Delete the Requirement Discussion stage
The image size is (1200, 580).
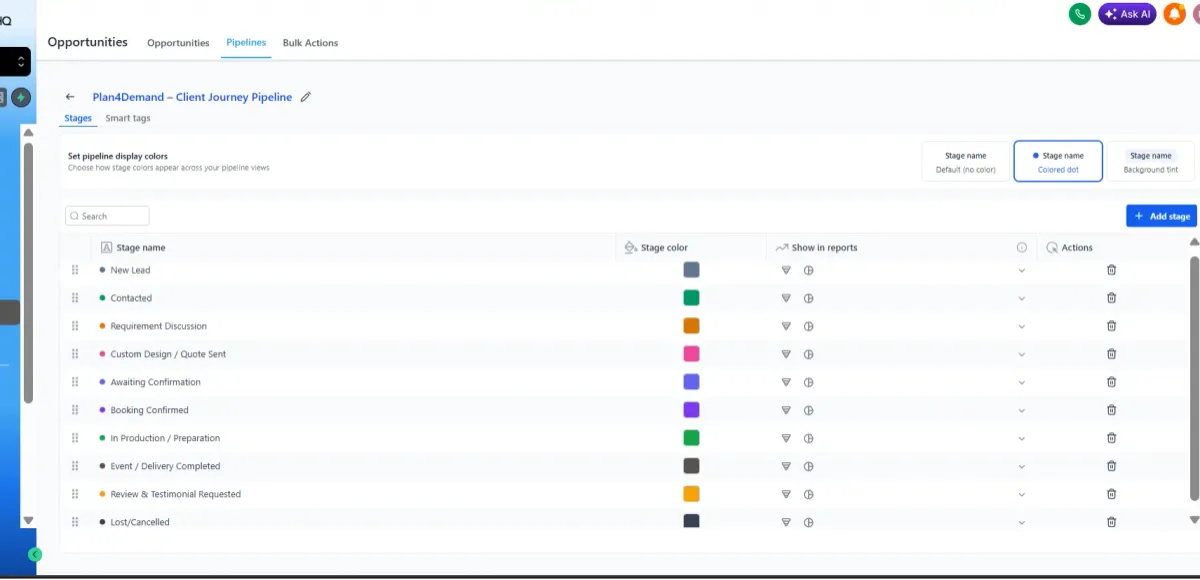pyautogui.click(x=1111, y=326)
